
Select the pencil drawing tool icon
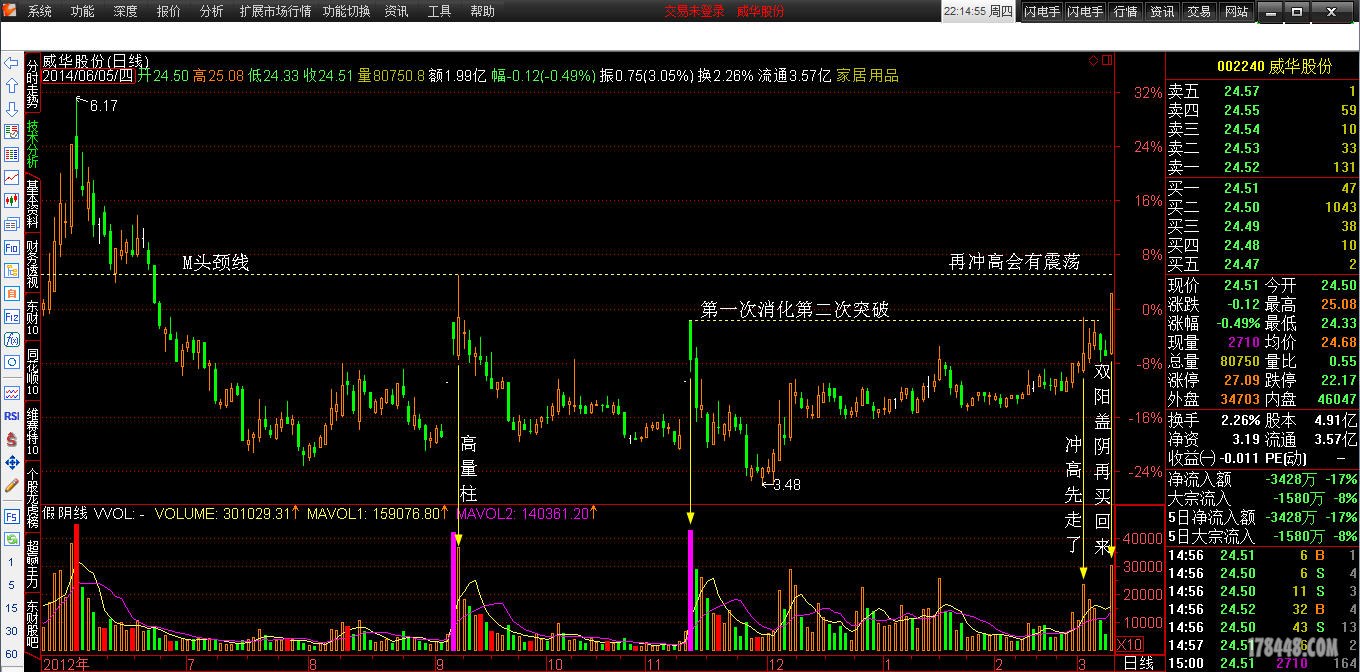point(11,485)
